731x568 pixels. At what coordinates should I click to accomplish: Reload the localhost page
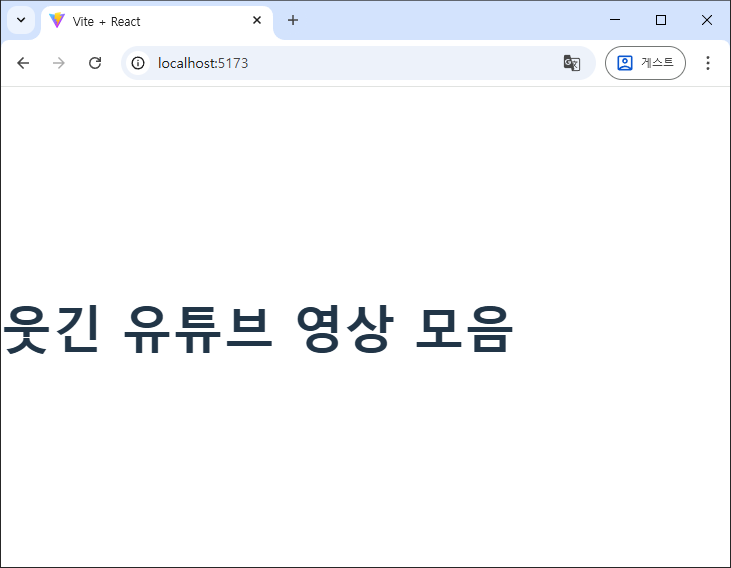click(x=95, y=63)
